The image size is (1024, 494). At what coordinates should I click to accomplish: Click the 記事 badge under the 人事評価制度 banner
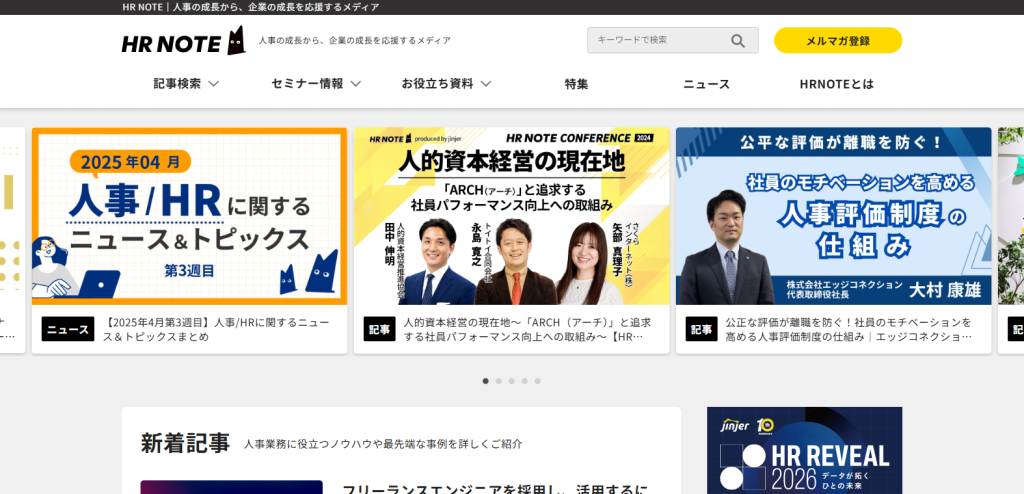[x=701, y=329]
